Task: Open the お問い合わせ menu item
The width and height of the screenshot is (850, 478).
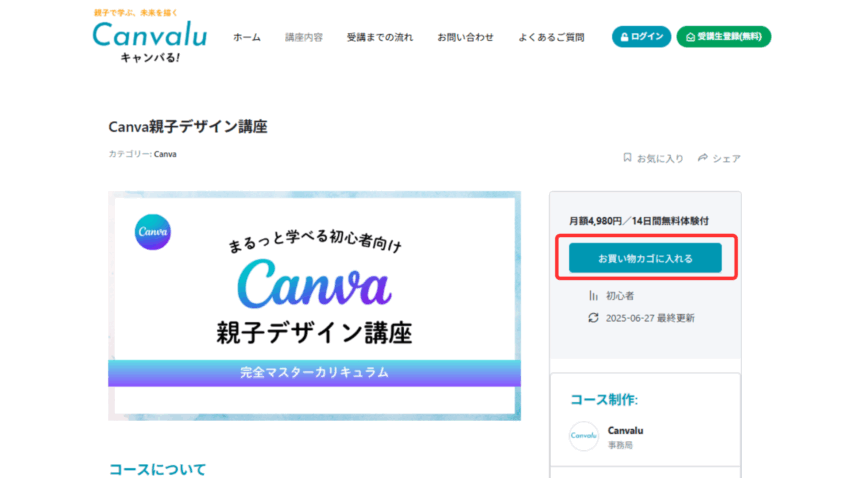Action: click(x=465, y=37)
